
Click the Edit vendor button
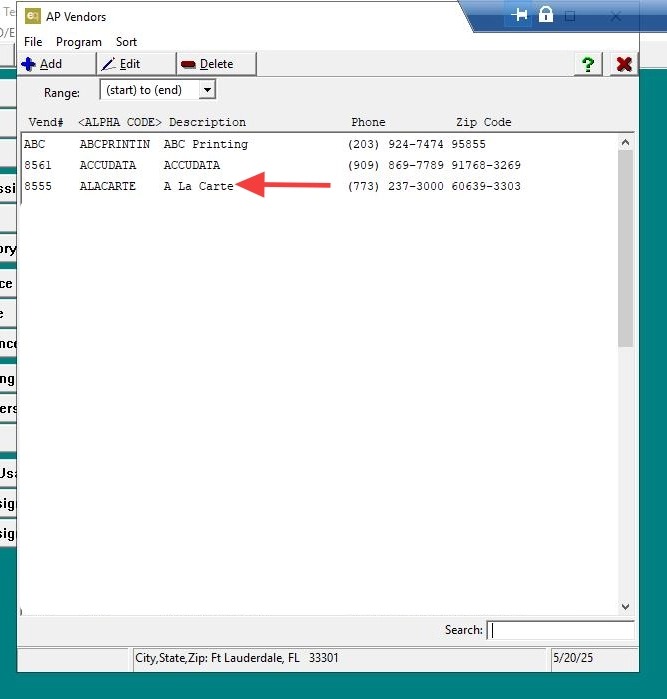point(136,64)
